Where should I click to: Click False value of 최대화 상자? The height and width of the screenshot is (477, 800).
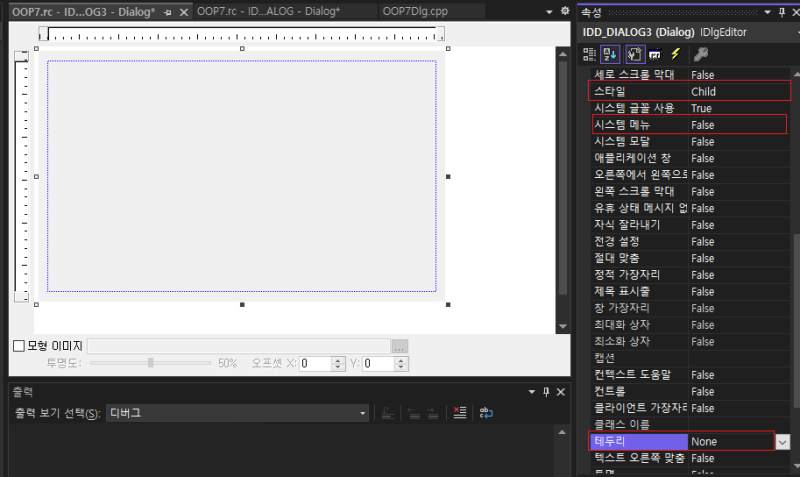click(x=703, y=325)
